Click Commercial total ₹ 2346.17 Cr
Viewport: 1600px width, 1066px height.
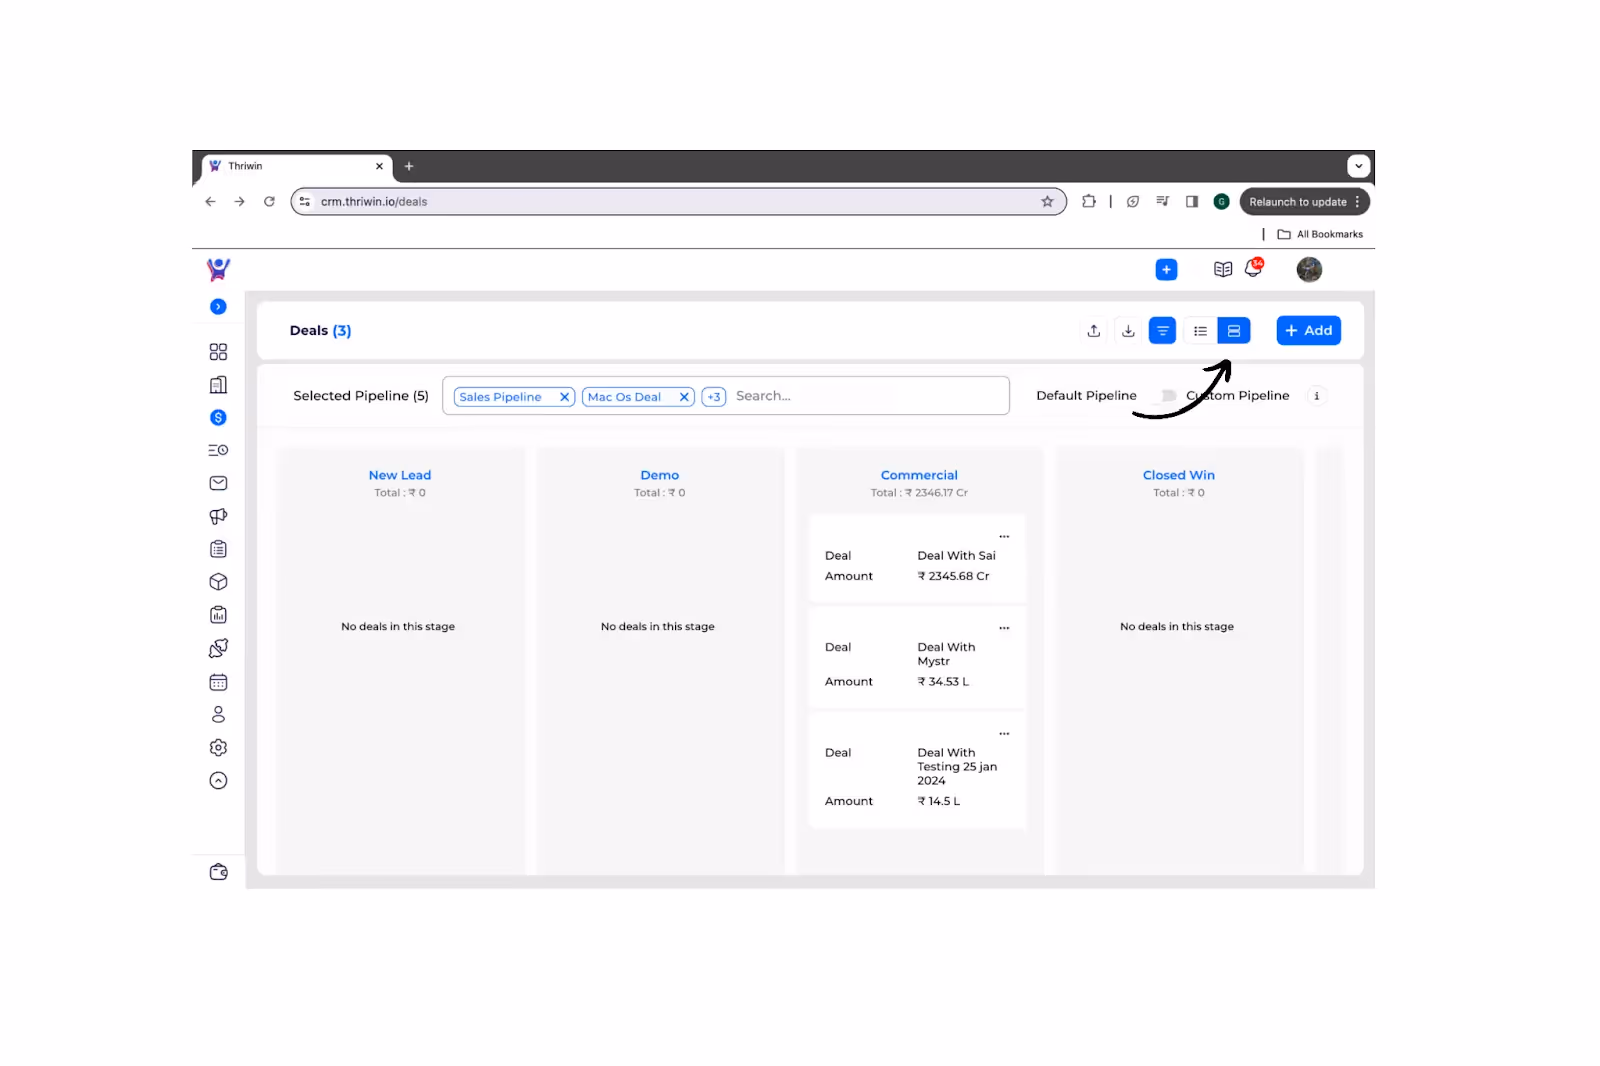coord(919,493)
